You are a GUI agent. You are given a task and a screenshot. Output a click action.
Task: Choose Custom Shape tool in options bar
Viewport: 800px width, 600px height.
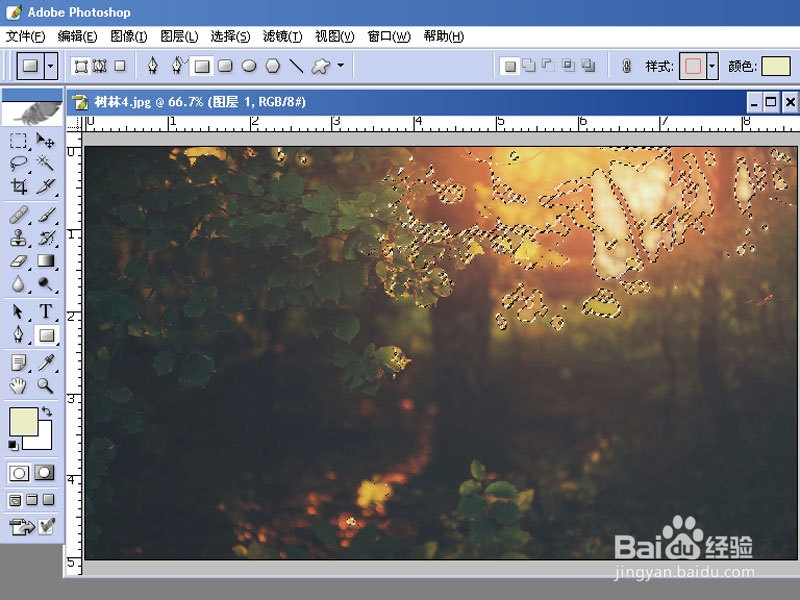tap(321, 66)
